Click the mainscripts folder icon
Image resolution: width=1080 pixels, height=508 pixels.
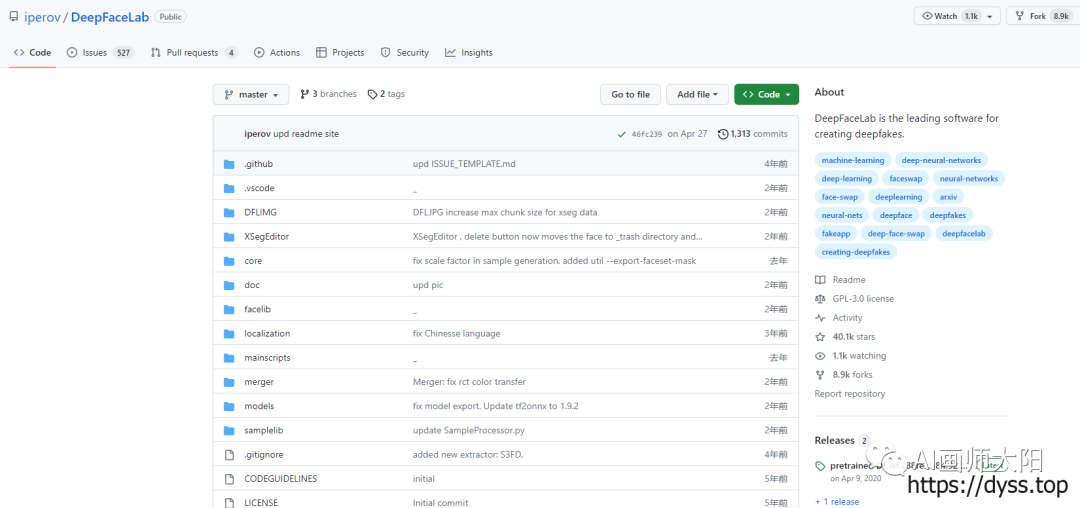pyautogui.click(x=229, y=358)
